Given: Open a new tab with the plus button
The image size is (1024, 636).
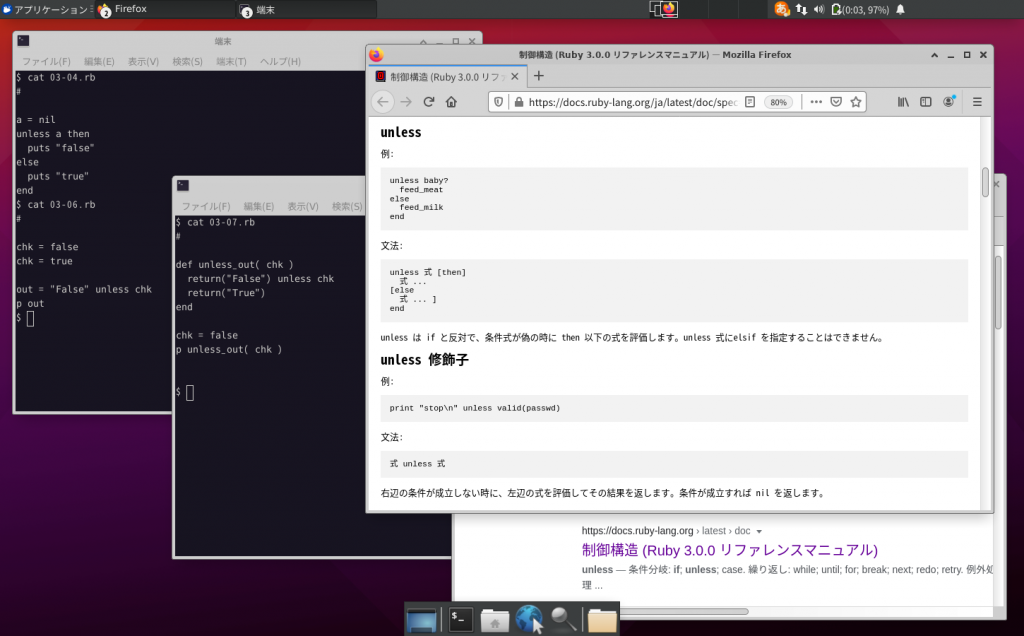Looking at the screenshot, I should coord(538,75).
